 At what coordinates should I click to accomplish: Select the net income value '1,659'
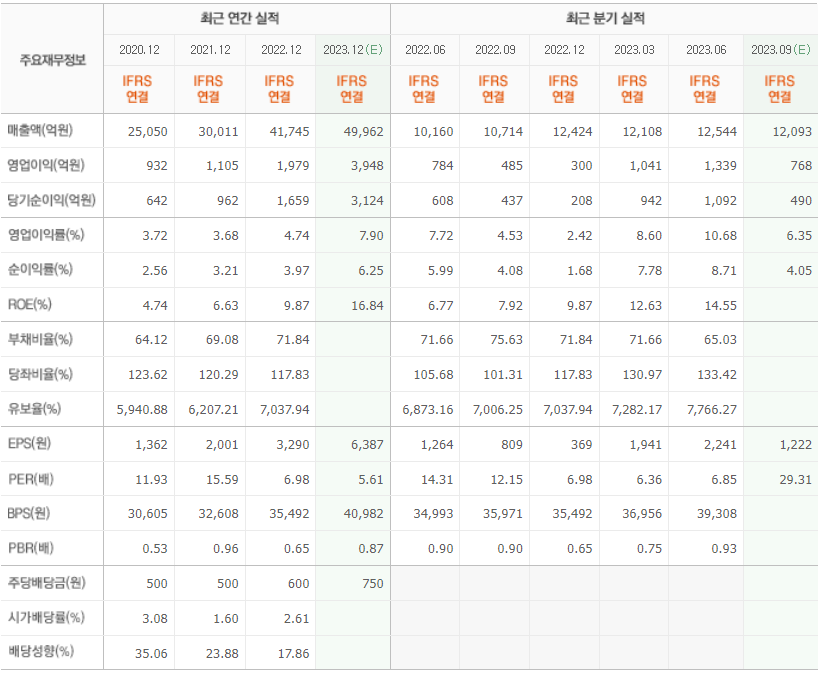[x=293, y=201]
